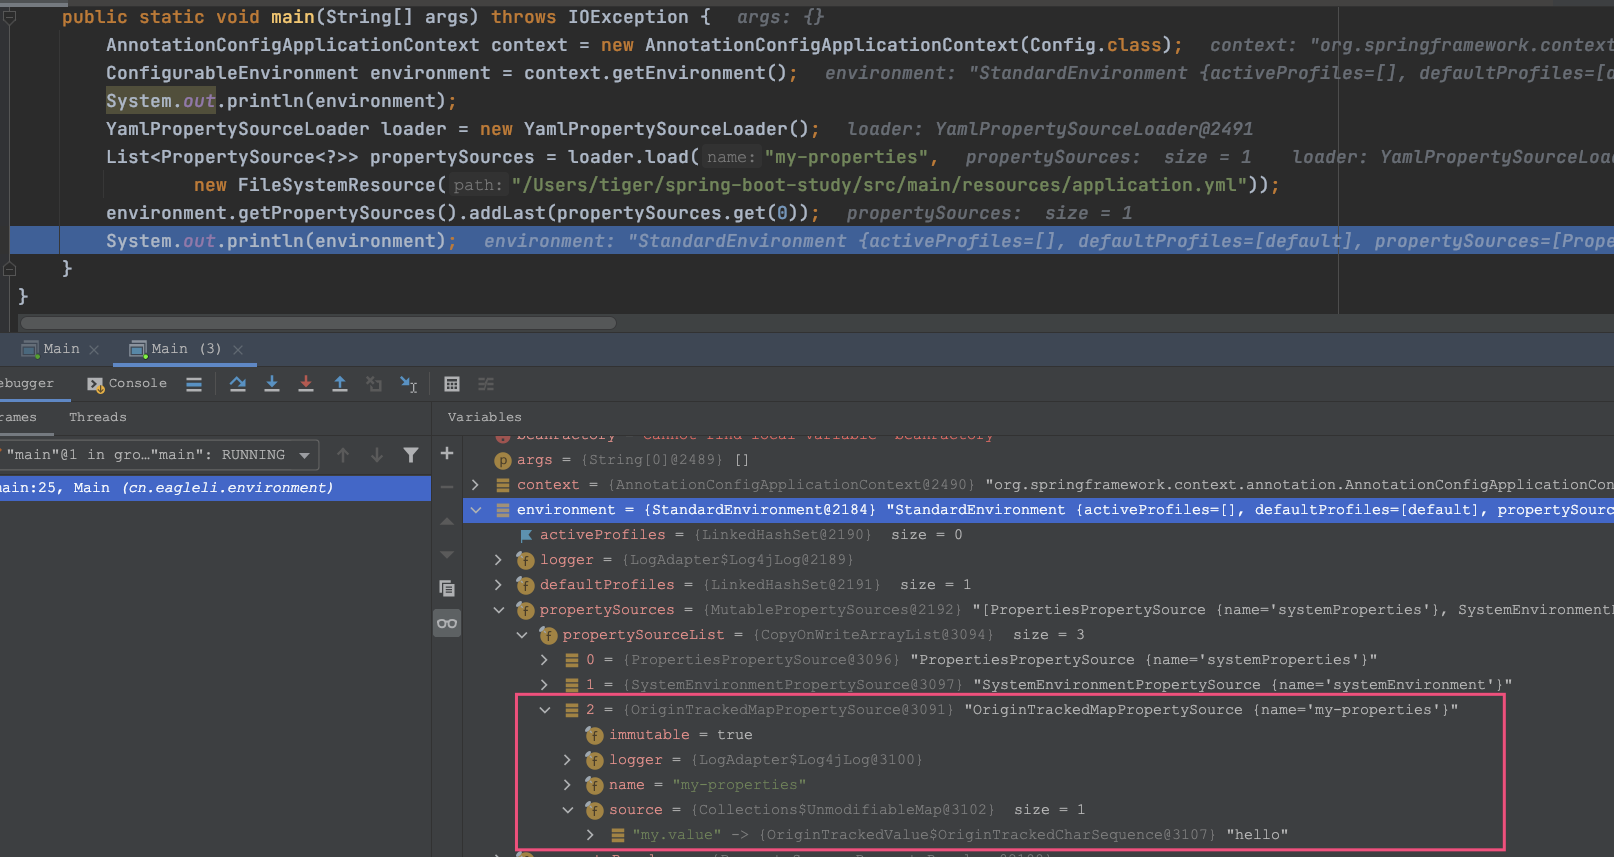This screenshot has height=857, width=1614.
Task: Switch to the Threads tab
Action: click(98, 417)
